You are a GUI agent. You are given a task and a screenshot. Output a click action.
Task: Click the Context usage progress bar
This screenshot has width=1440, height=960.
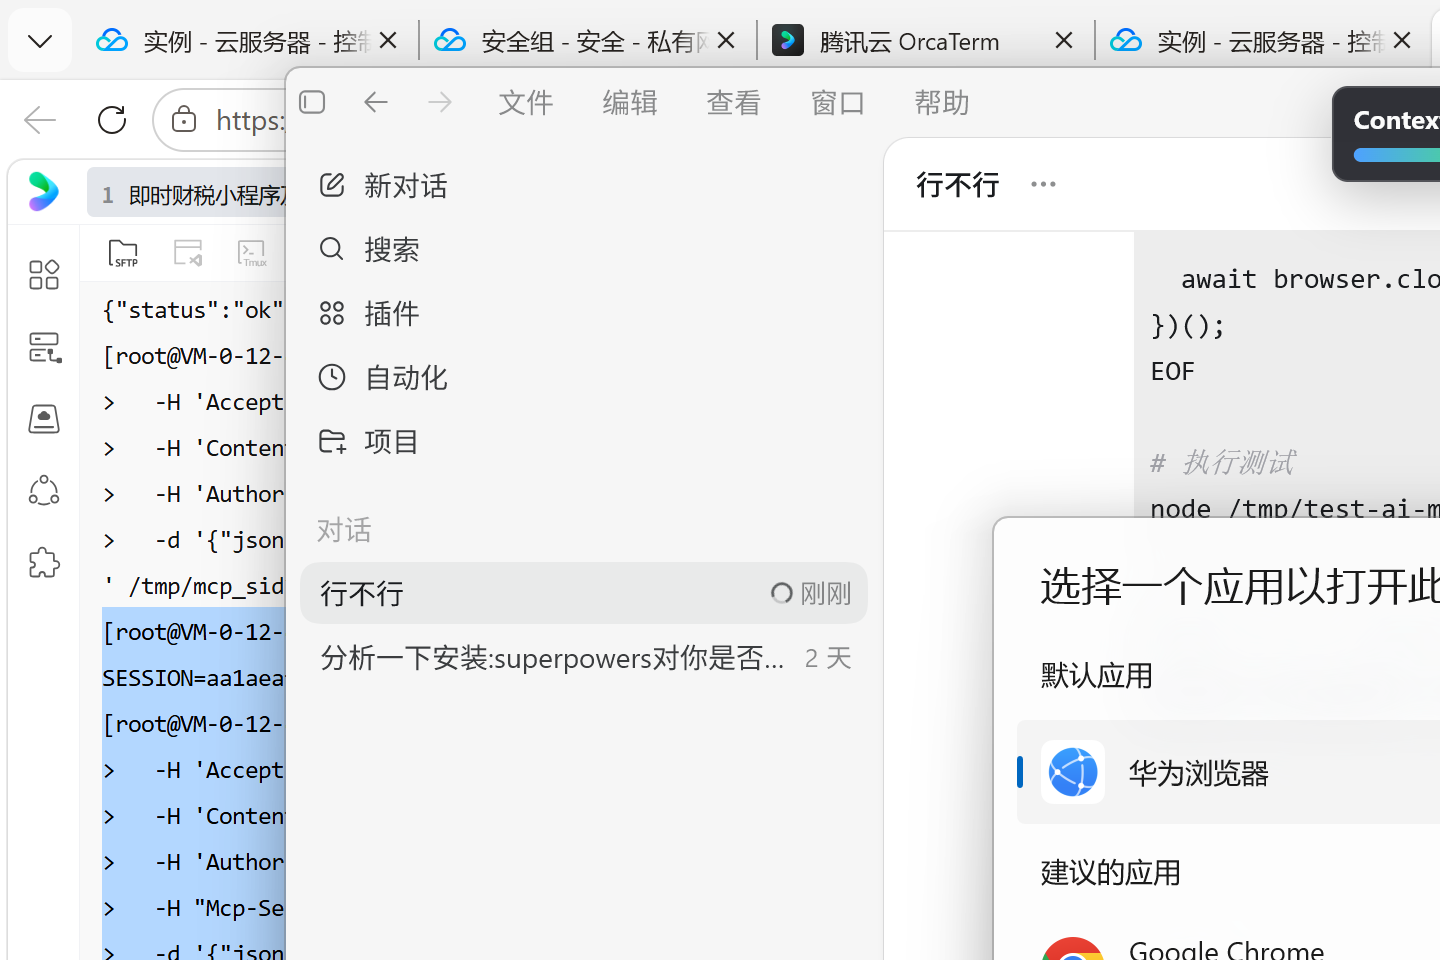coord(1396,155)
